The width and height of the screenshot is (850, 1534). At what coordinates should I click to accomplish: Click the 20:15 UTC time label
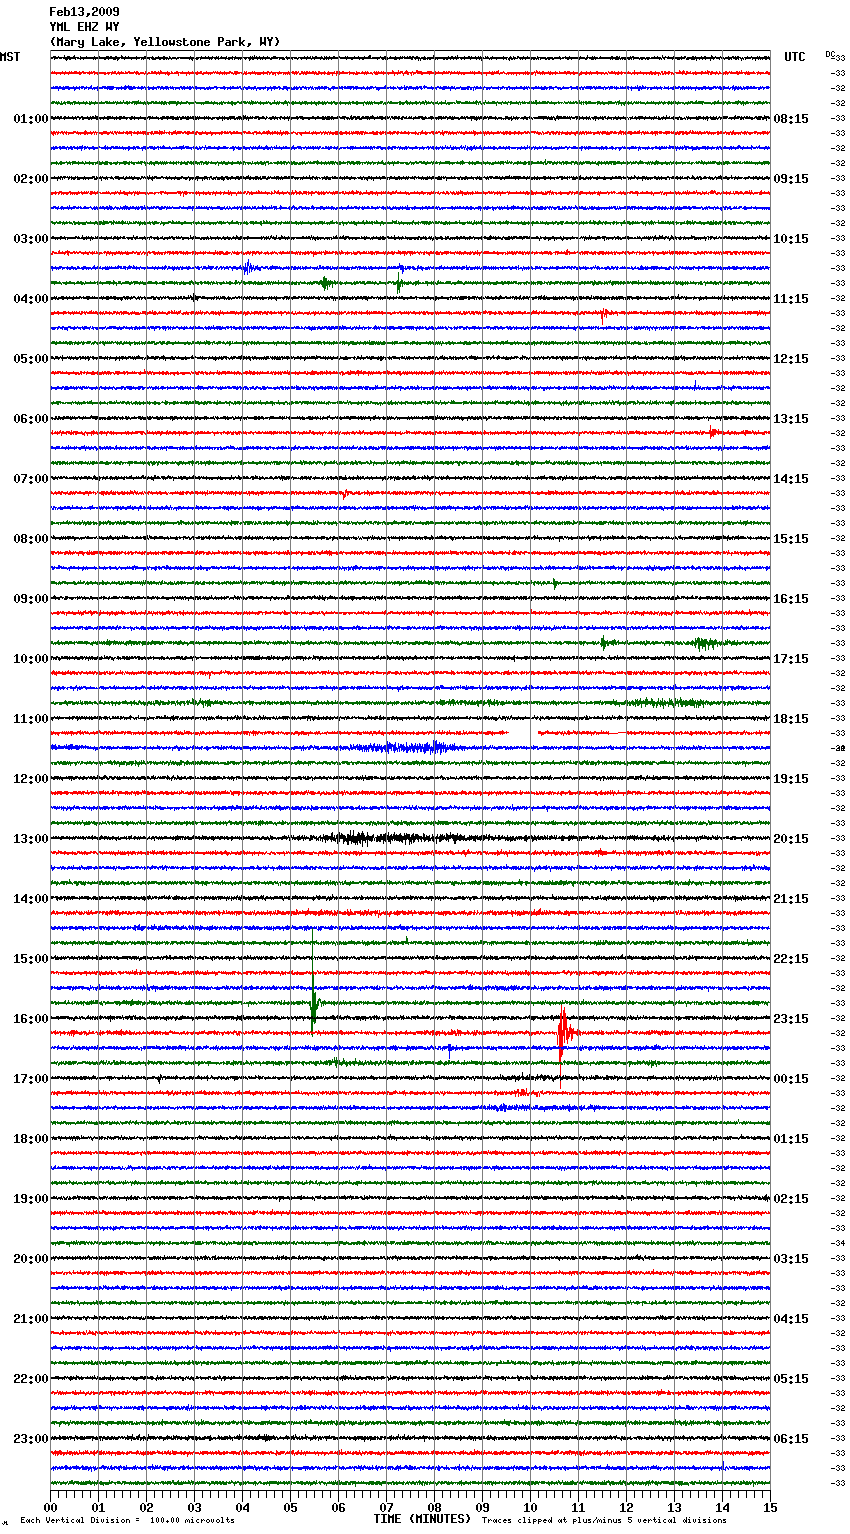point(791,839)
